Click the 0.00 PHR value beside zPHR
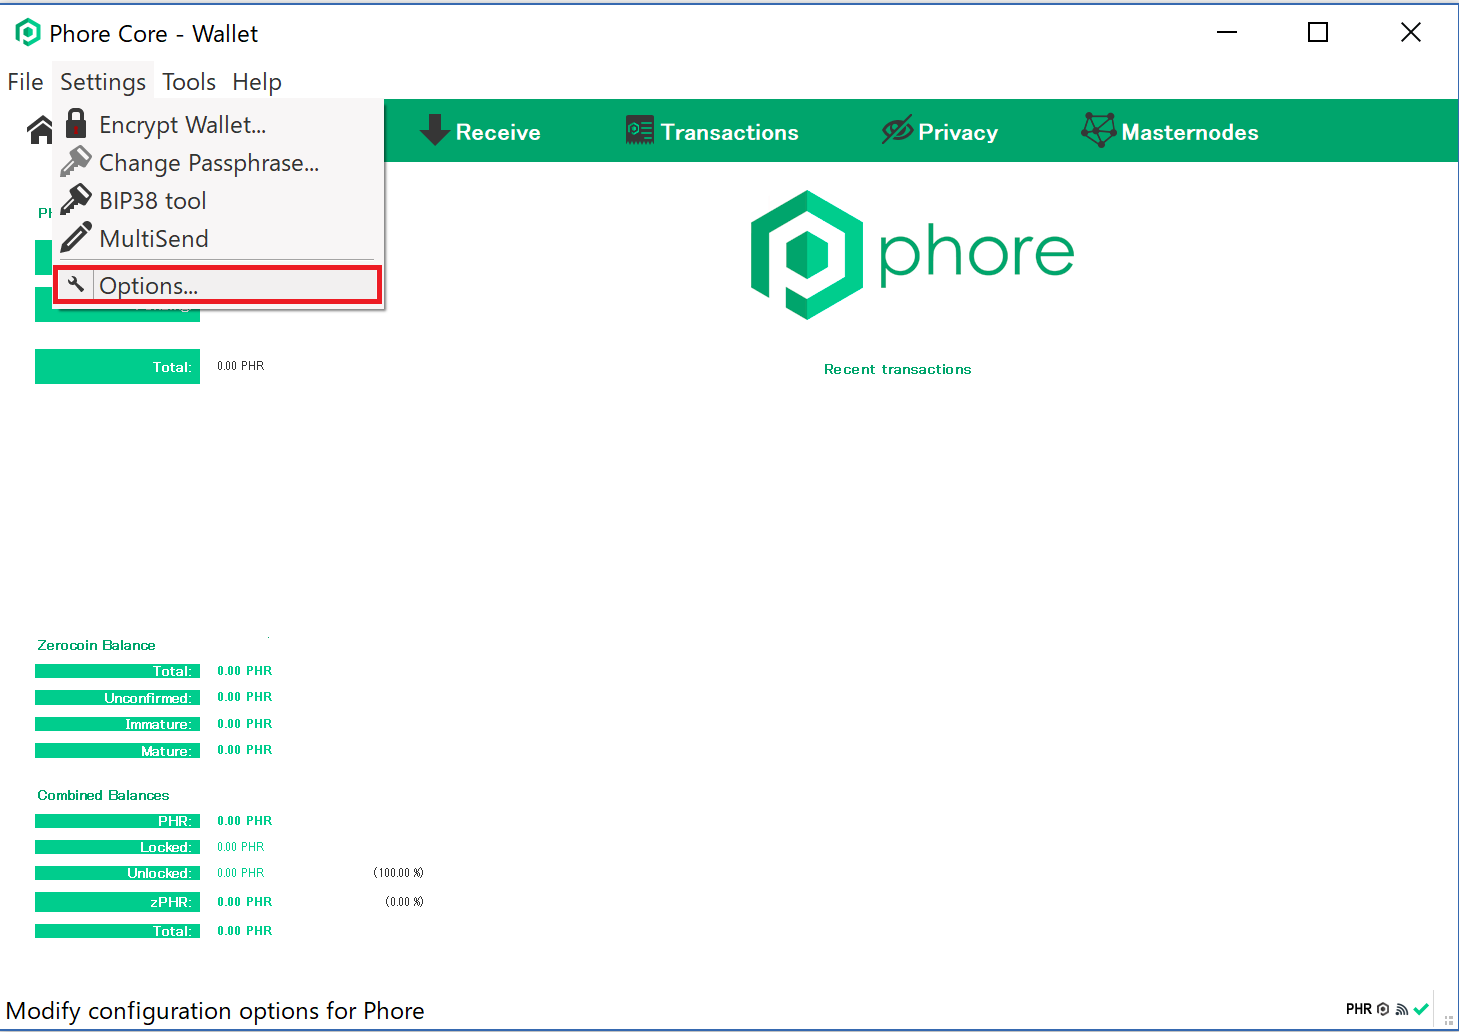This screenshot has width=1459, height=1032. (x=245, y=902)
